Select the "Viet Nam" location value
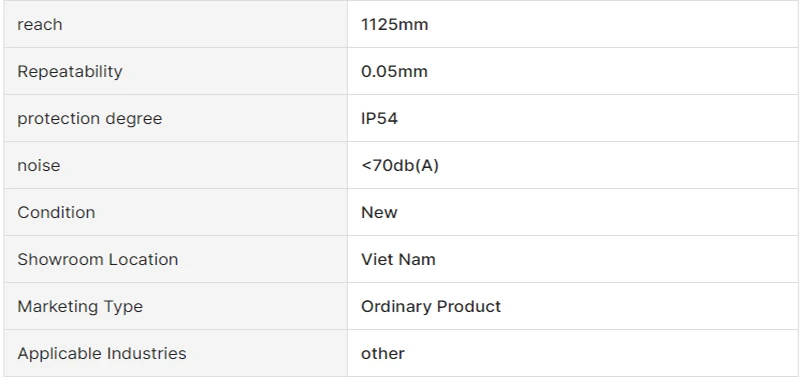The width and height of the screenshot is (800, 379). (398, 259)
